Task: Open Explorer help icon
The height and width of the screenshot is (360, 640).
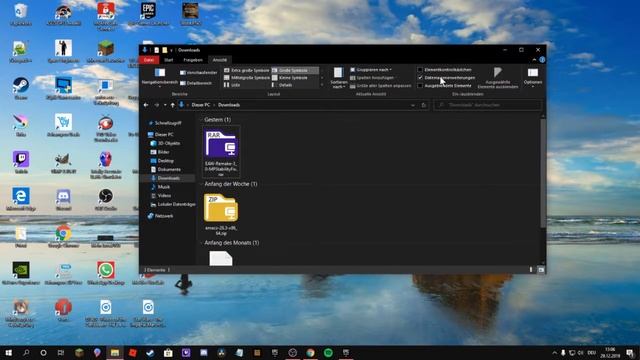Action: point(542,60)
